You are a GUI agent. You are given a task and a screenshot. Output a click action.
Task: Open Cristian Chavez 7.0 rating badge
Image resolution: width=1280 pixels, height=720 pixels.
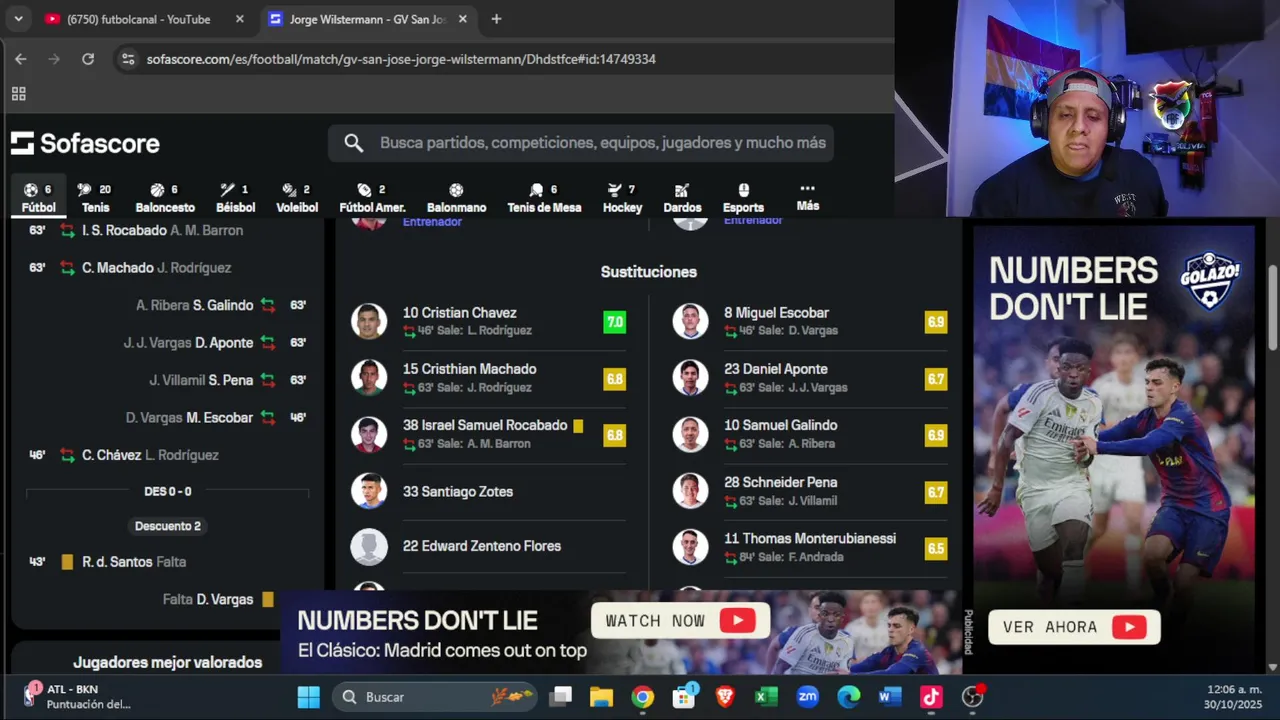[x=614, y=322]
